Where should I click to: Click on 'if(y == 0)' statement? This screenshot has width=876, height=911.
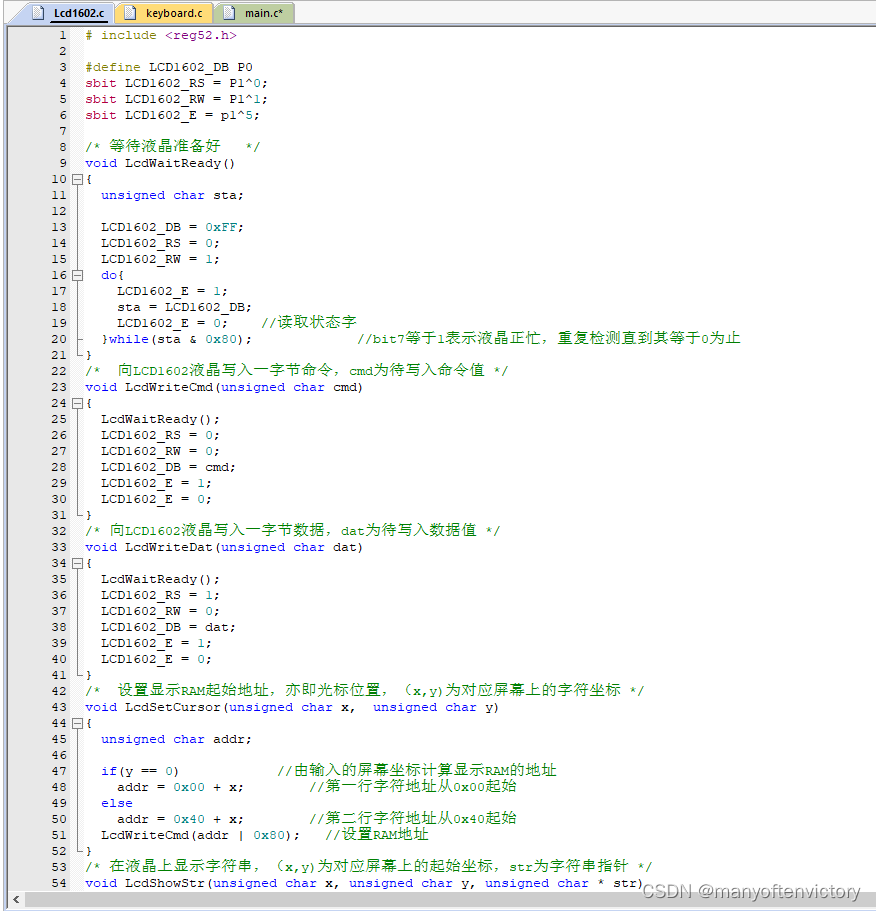click(139, 772)
